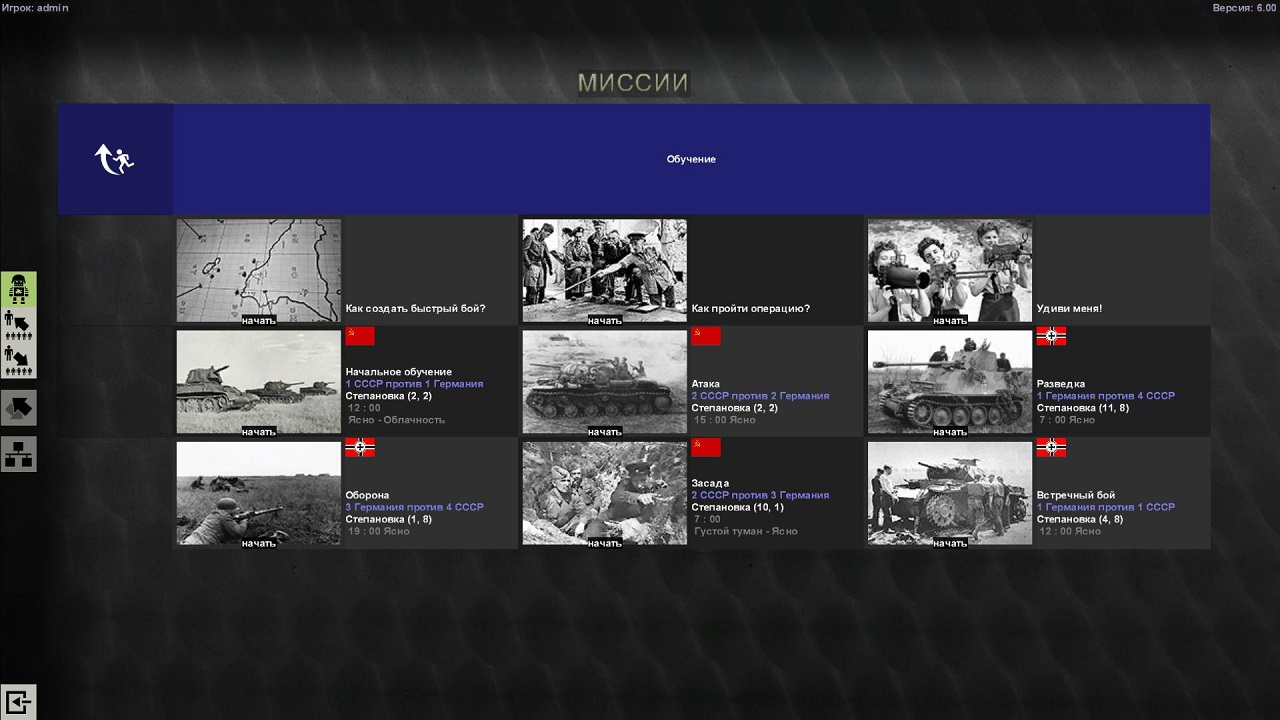Image resolution: width=1280 pixels, height=720 pixels.
Task: Select the Обучение category header
Action: pos(691,159)
